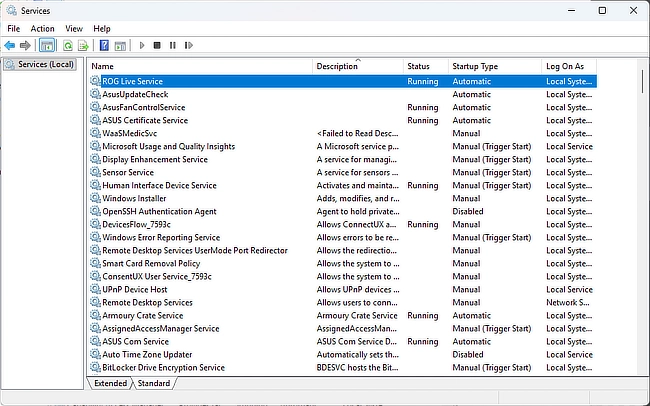The width and height of the screenshot is (650, 406).
Task: Click the gear icon beside UPnP Device Host
Action: (95, 289)
